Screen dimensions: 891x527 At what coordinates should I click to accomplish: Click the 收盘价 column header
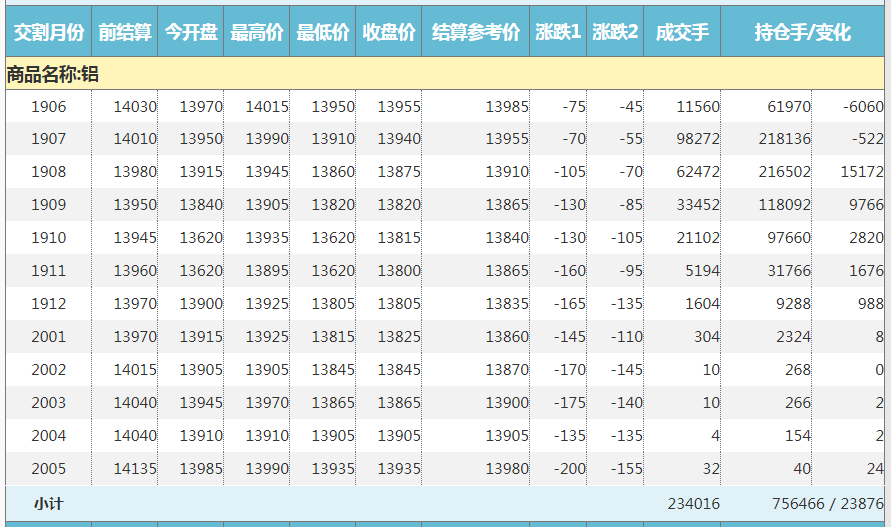coord(389,33)
